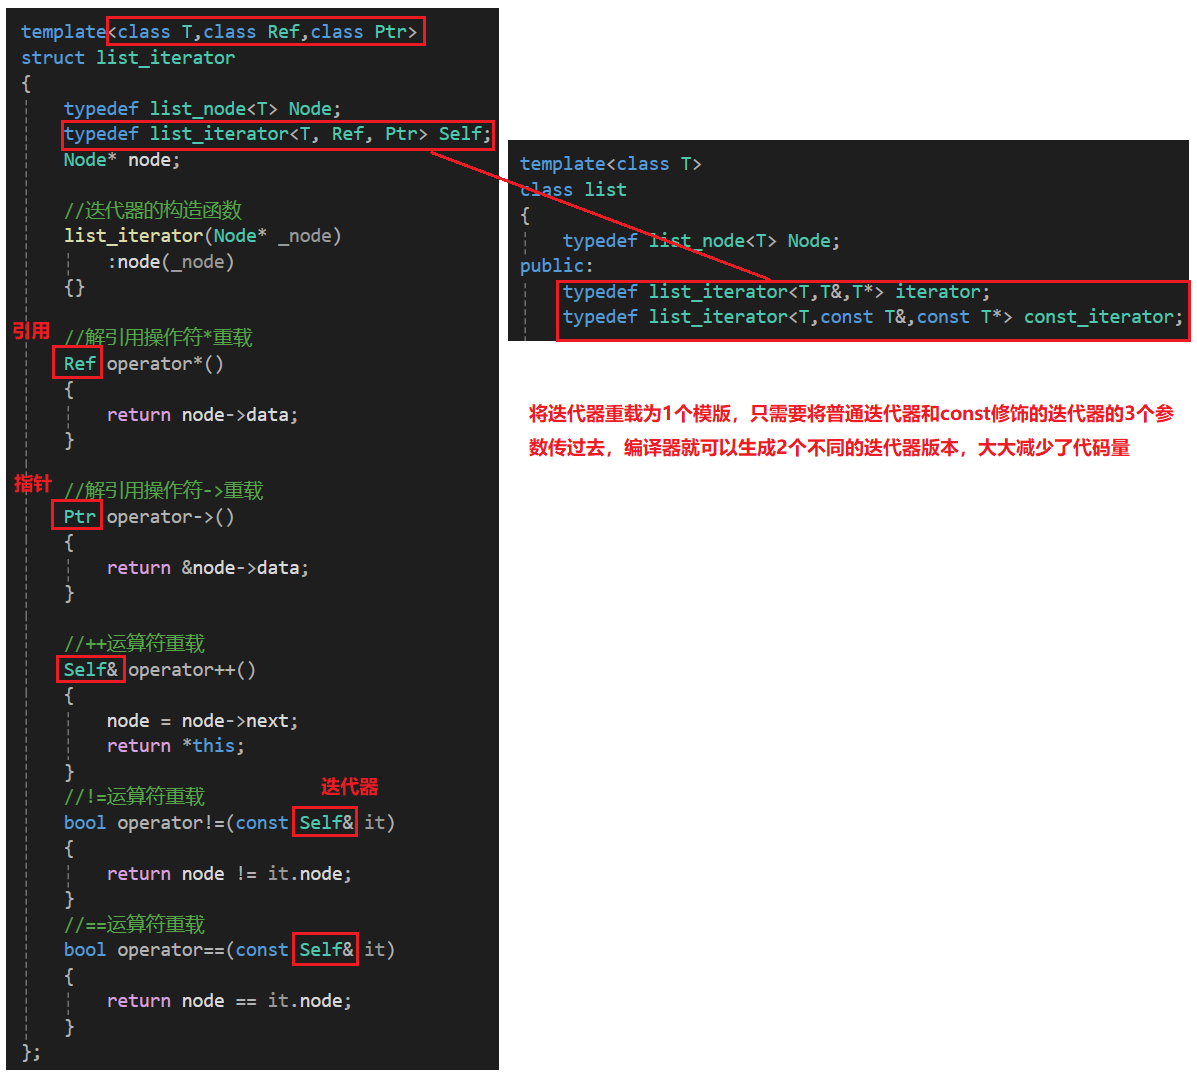Click the '//++运算符重载' comment
This screenshot has width=1197, height=1076.
(x=134, y=643)
